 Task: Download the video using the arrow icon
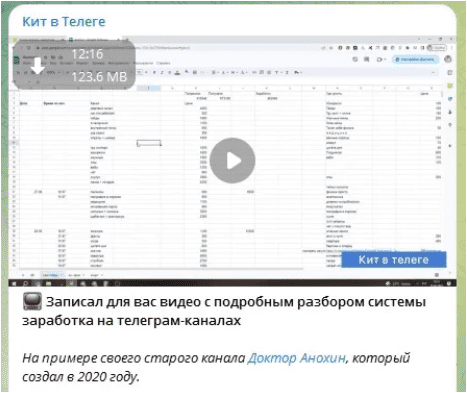(38, 66)
